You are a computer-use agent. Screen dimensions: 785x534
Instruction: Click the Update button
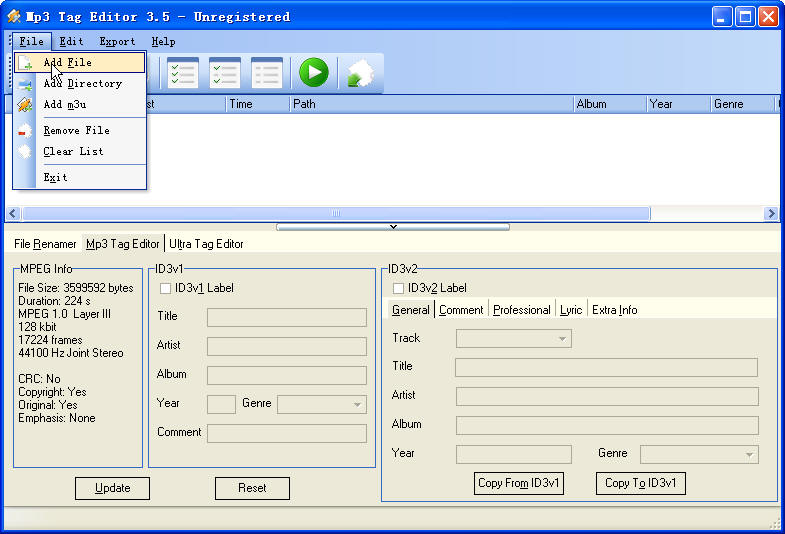click(112, 488)
